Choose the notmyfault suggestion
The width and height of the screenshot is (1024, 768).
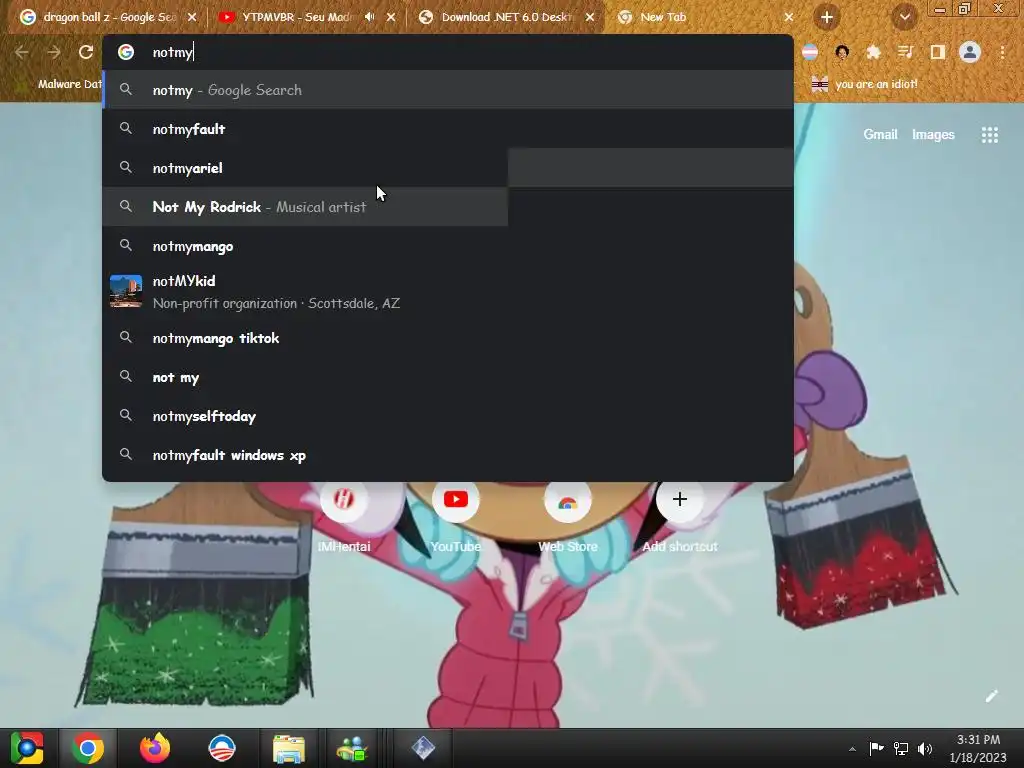[x=447, y=129]
